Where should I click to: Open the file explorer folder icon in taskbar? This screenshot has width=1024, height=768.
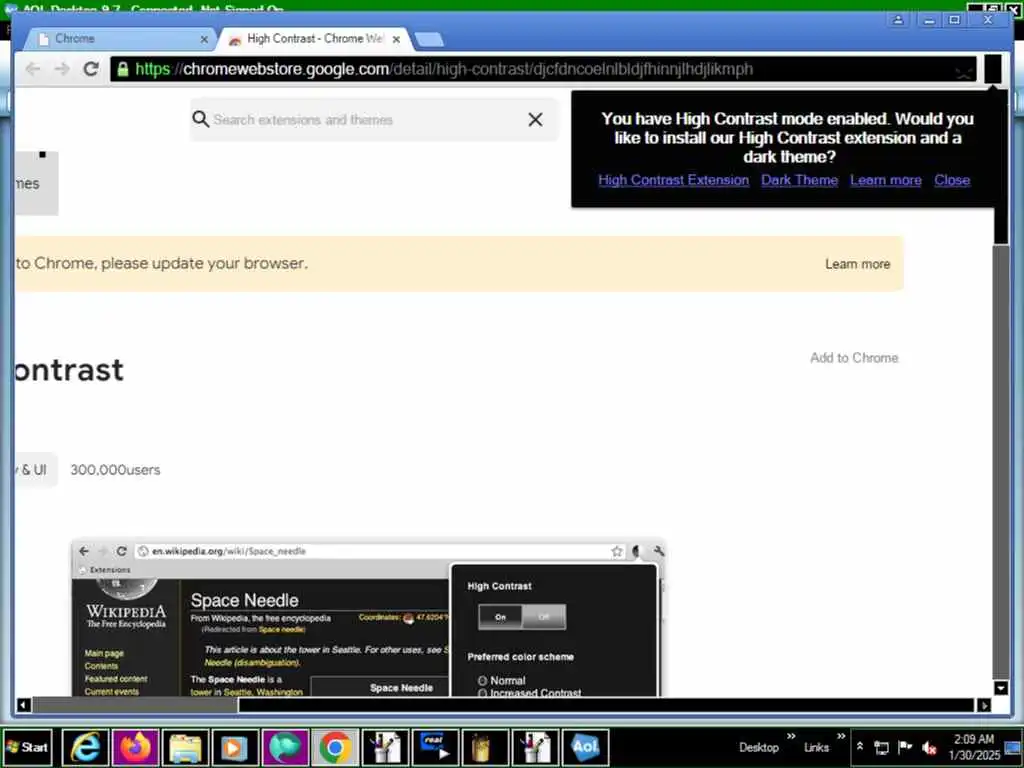(x=185, y=747)
